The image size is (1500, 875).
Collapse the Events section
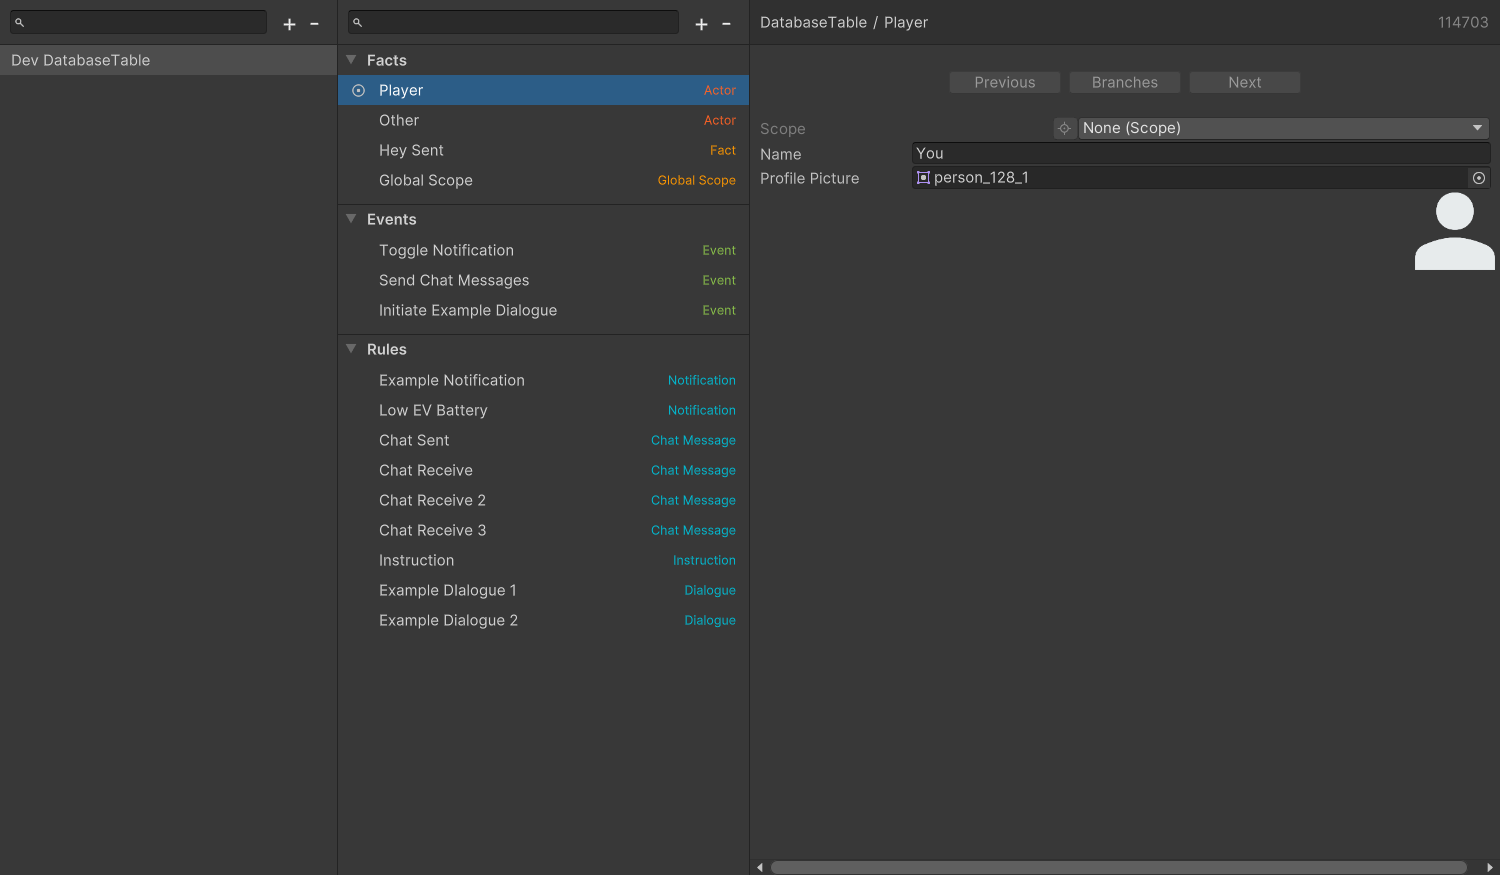(351, 219)
